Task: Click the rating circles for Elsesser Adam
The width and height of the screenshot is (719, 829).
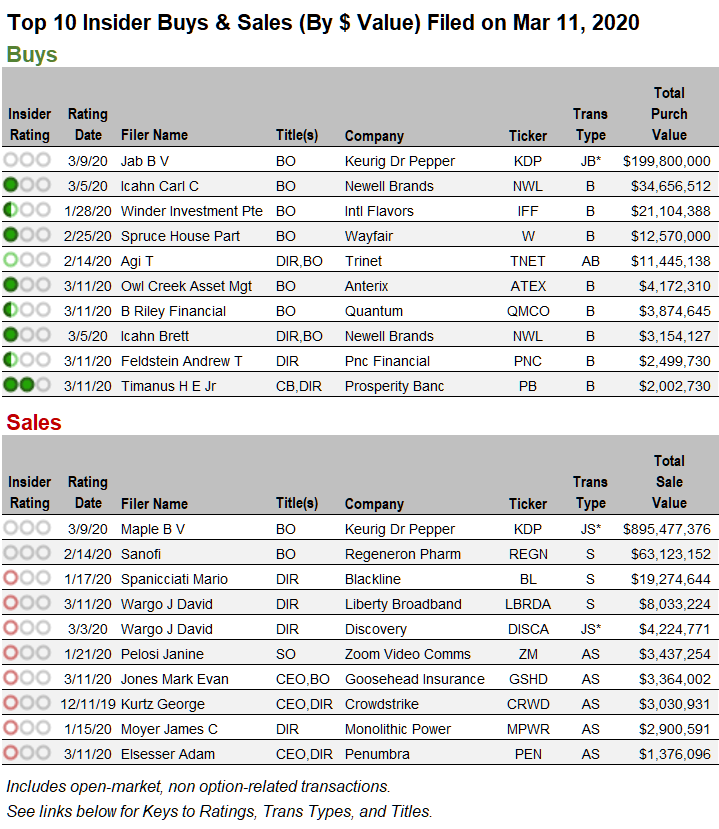Action: pos(27,753)
